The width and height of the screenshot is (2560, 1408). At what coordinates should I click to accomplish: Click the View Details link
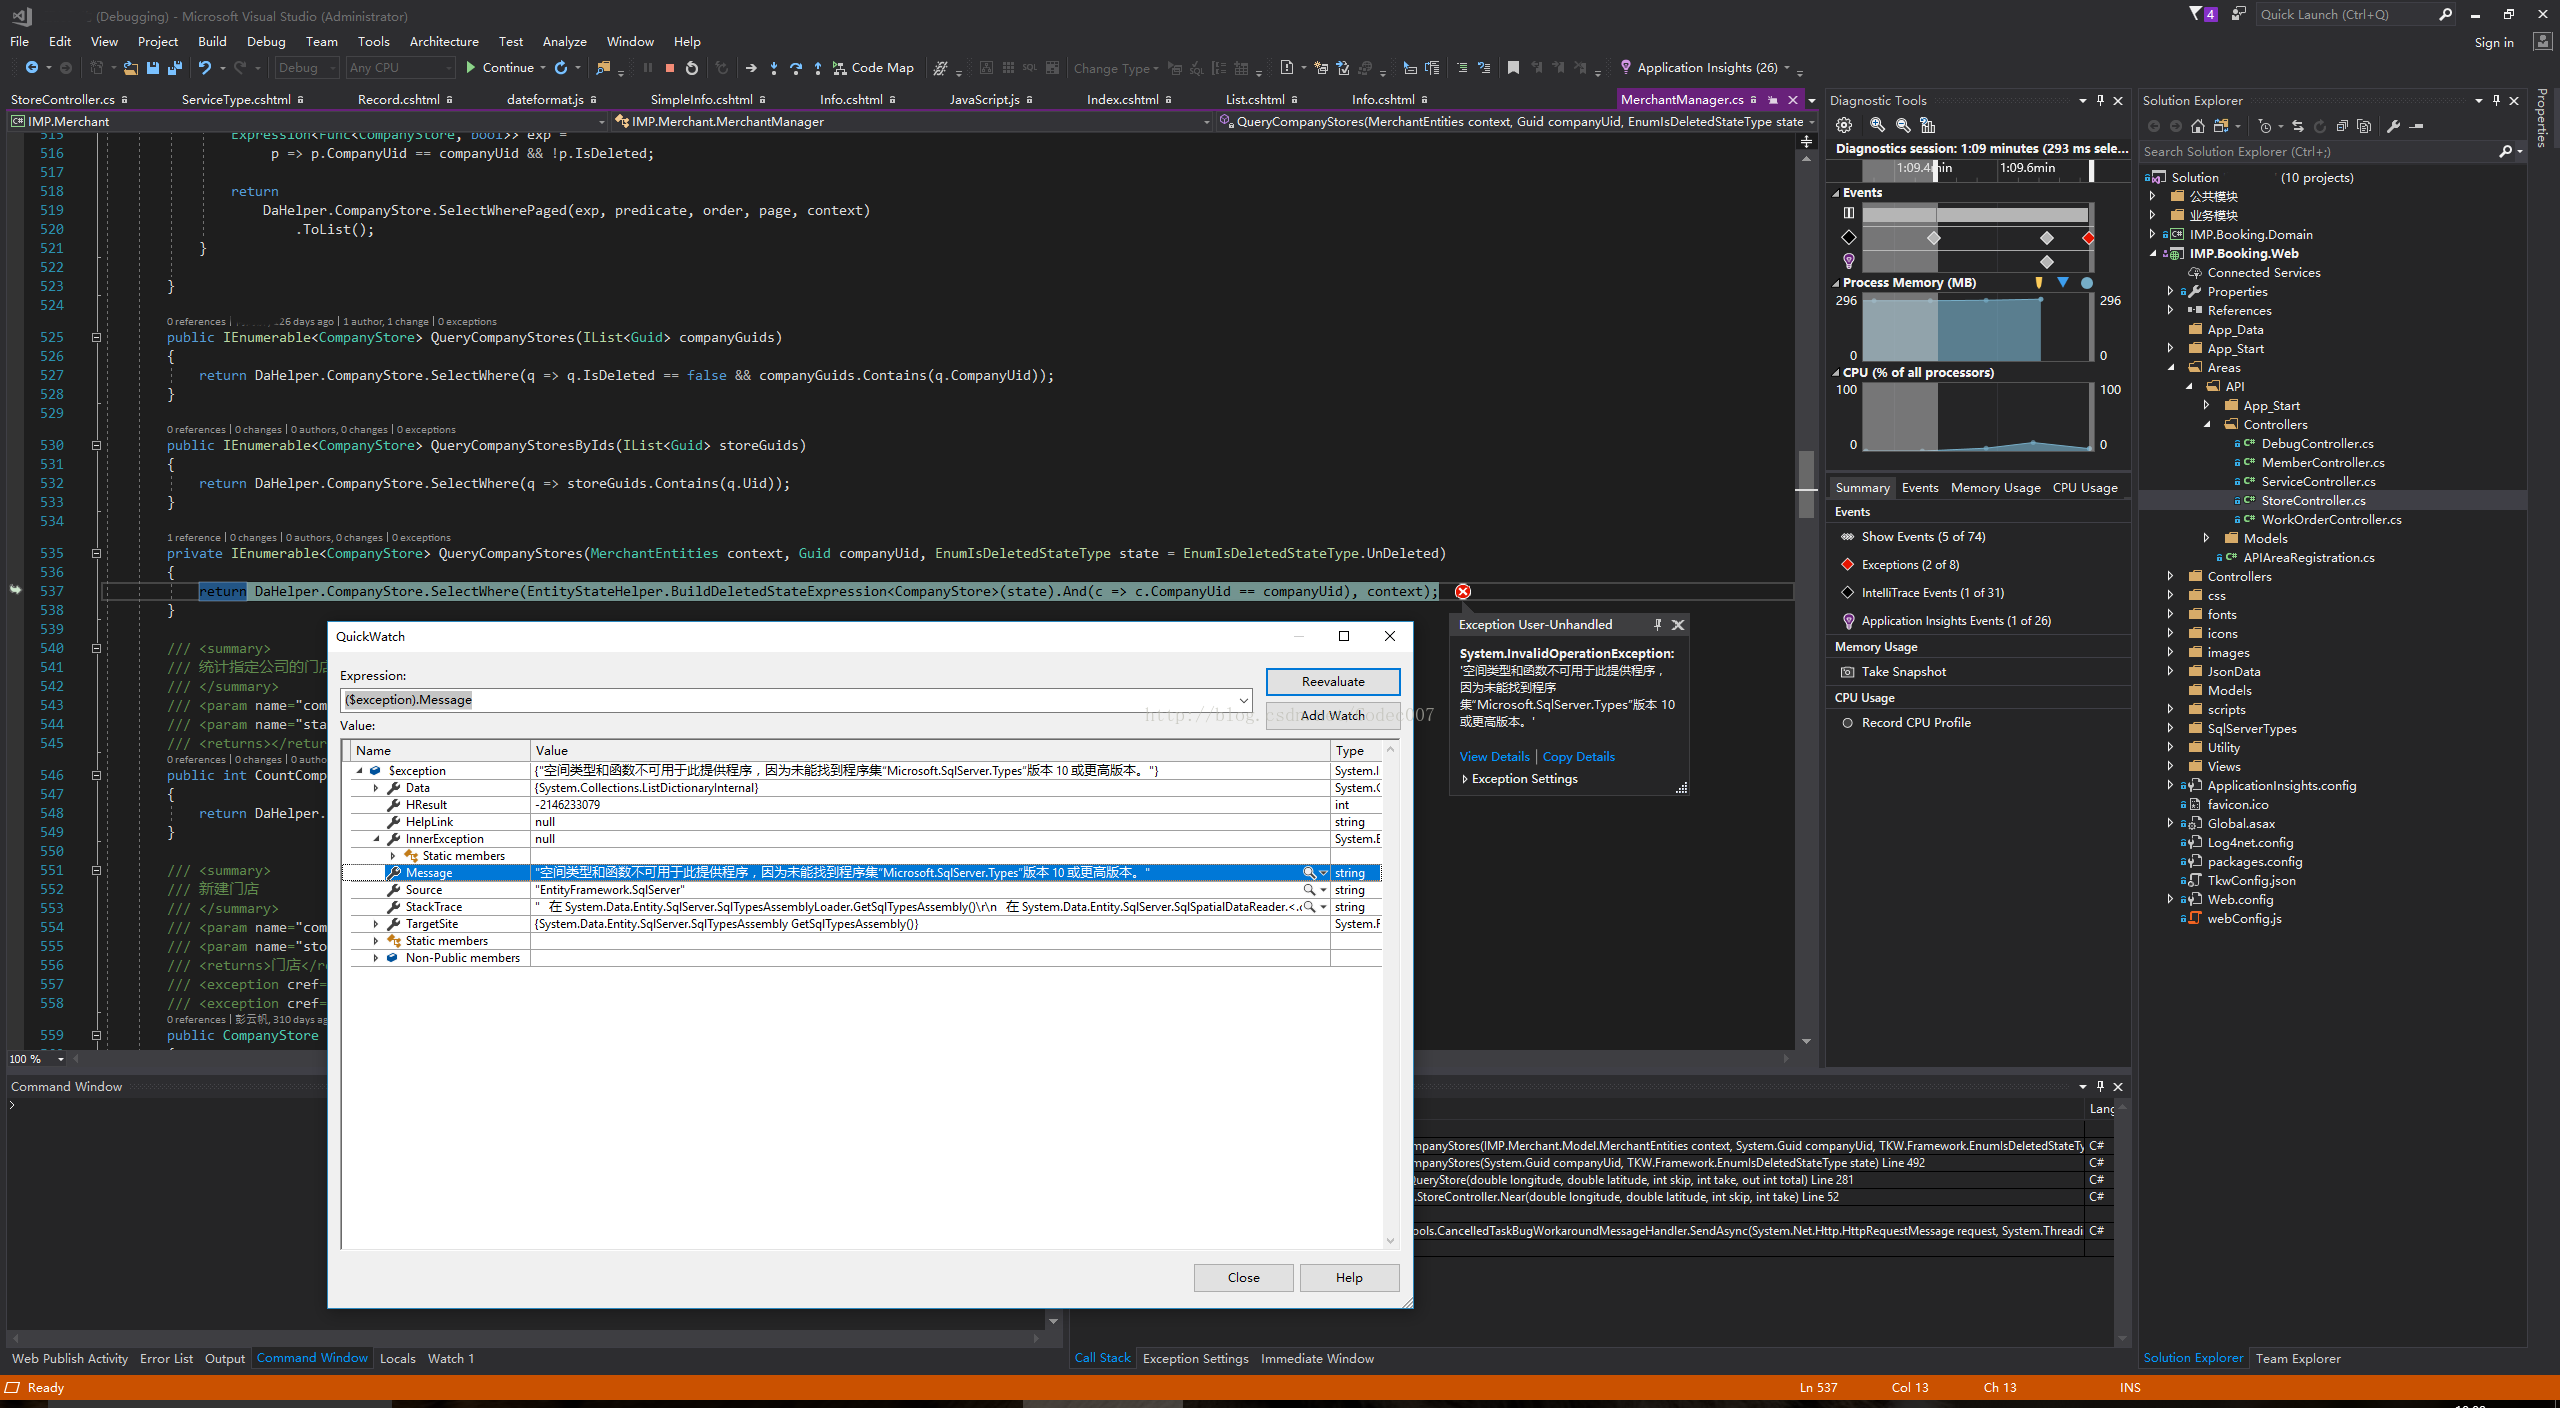click(1494, 757)
